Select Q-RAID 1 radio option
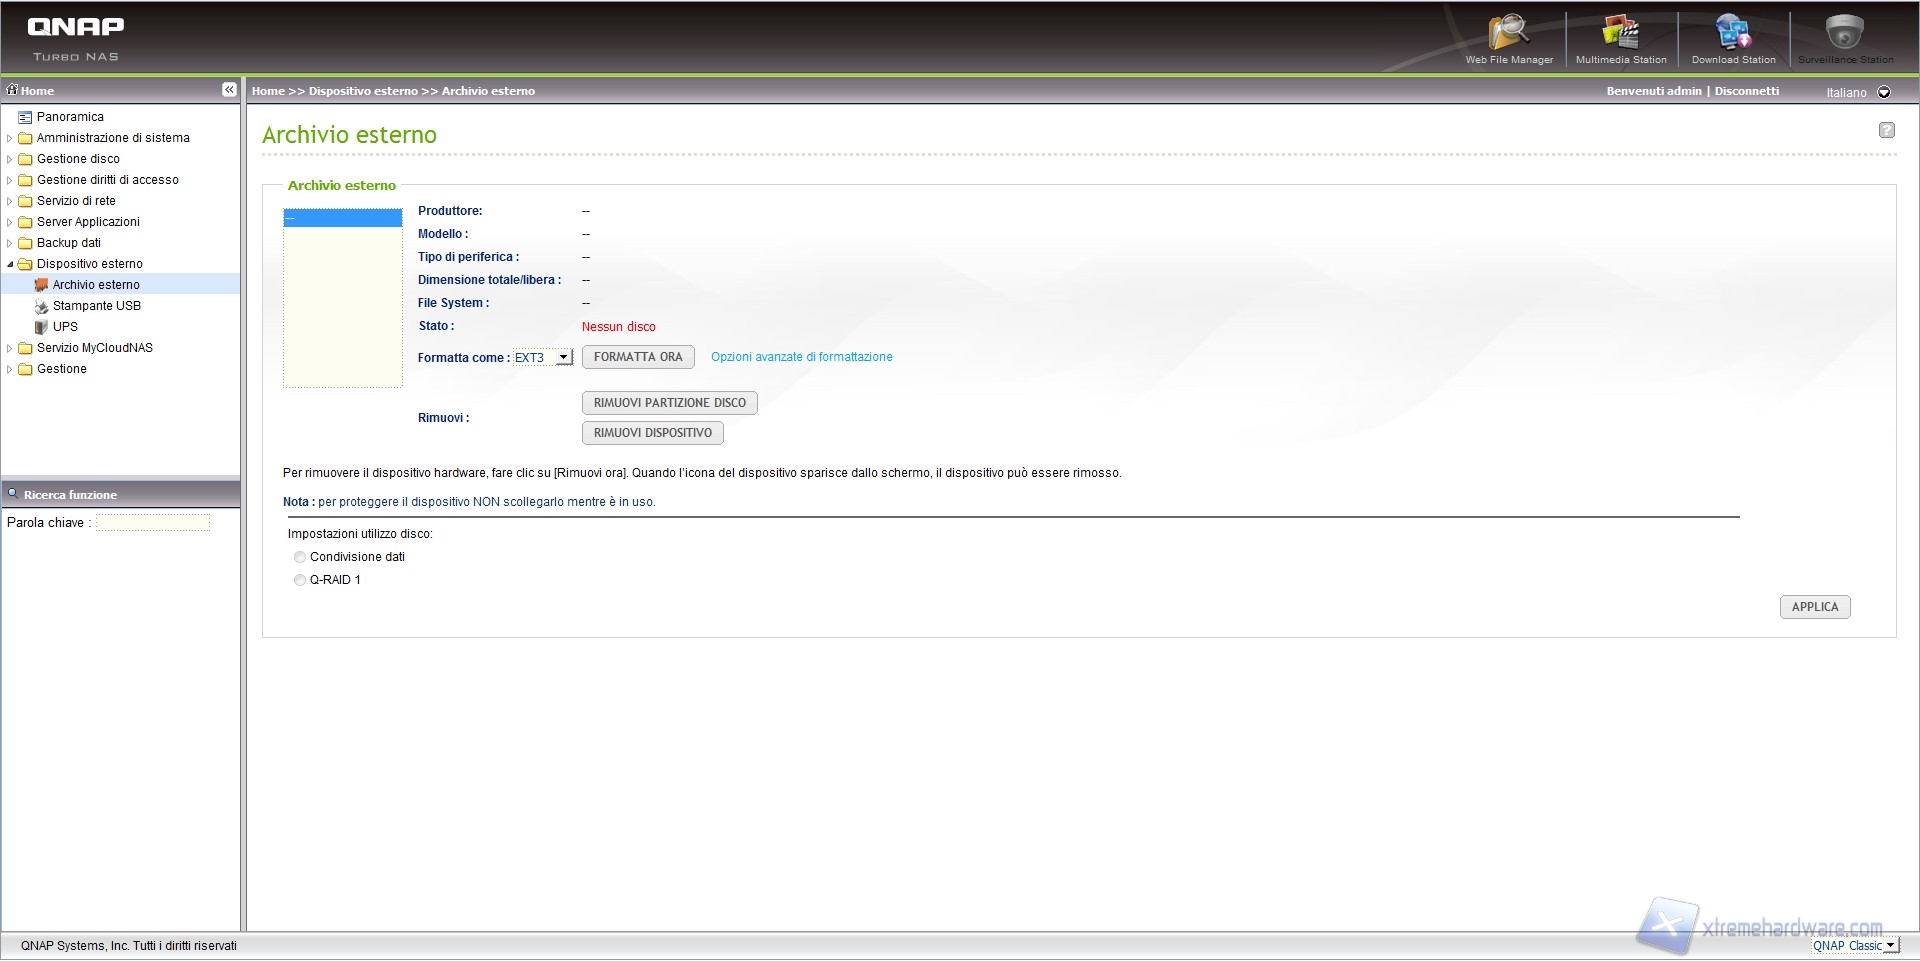 pyautogui.click(x=300, y=580)
